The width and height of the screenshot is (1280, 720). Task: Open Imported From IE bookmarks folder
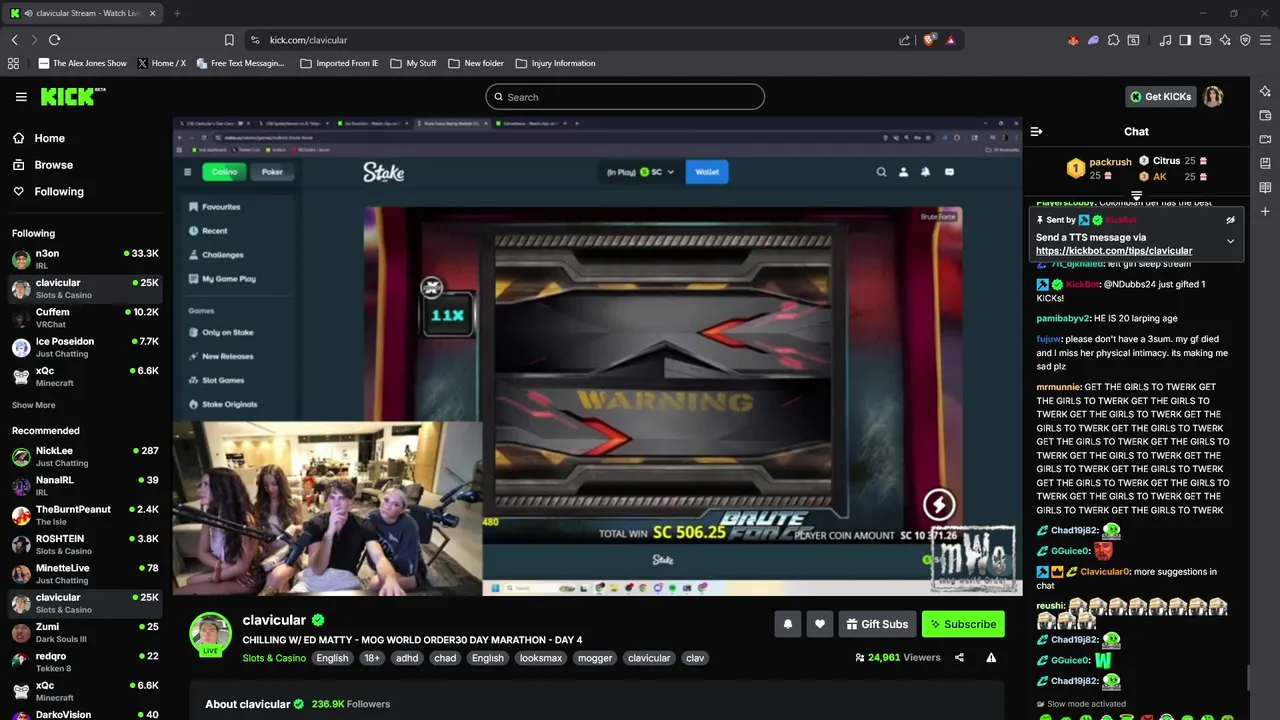click(x=339, y=63)
